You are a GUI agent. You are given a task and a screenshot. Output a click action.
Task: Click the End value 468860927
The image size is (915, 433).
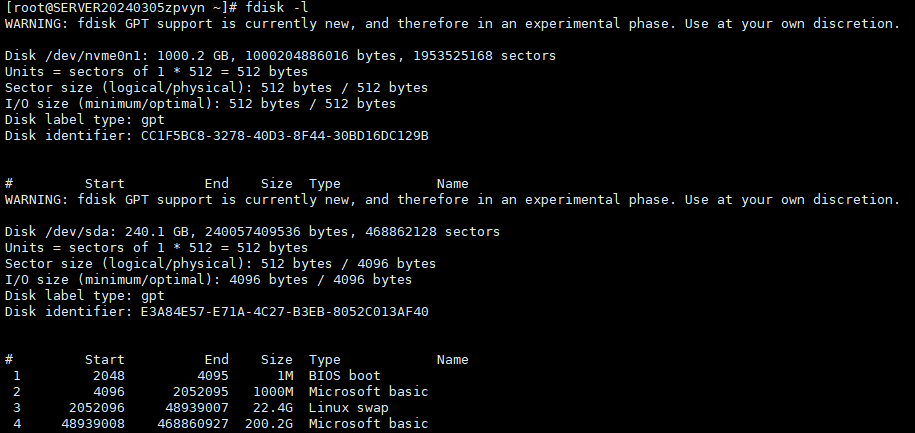click(x=193, y=424)
